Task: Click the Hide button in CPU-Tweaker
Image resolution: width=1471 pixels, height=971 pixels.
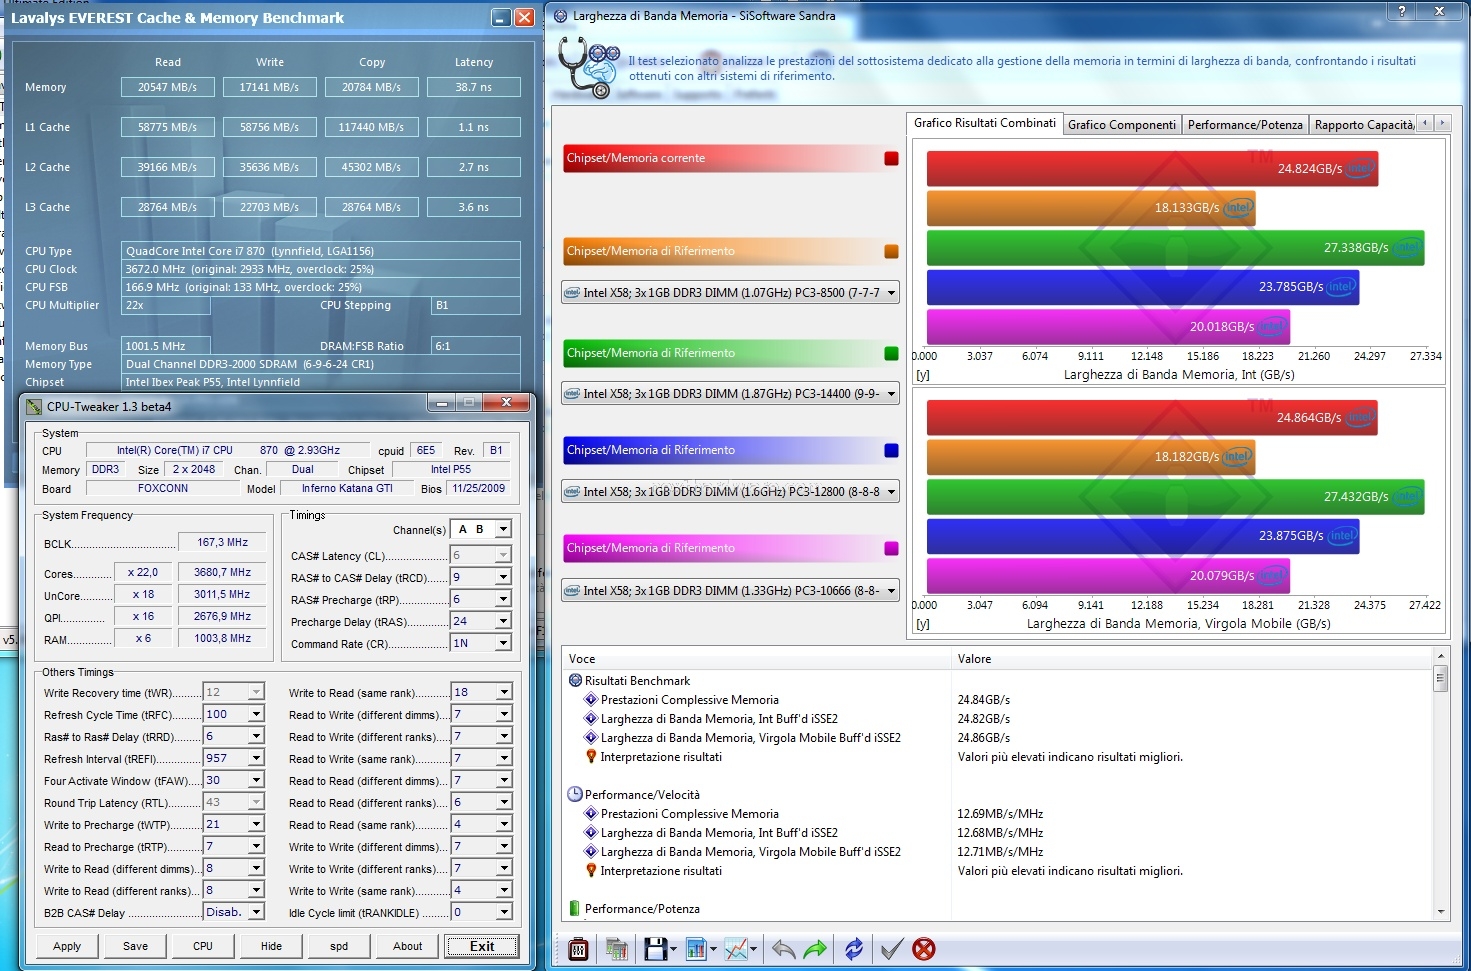Action: [x=271, y=946]
